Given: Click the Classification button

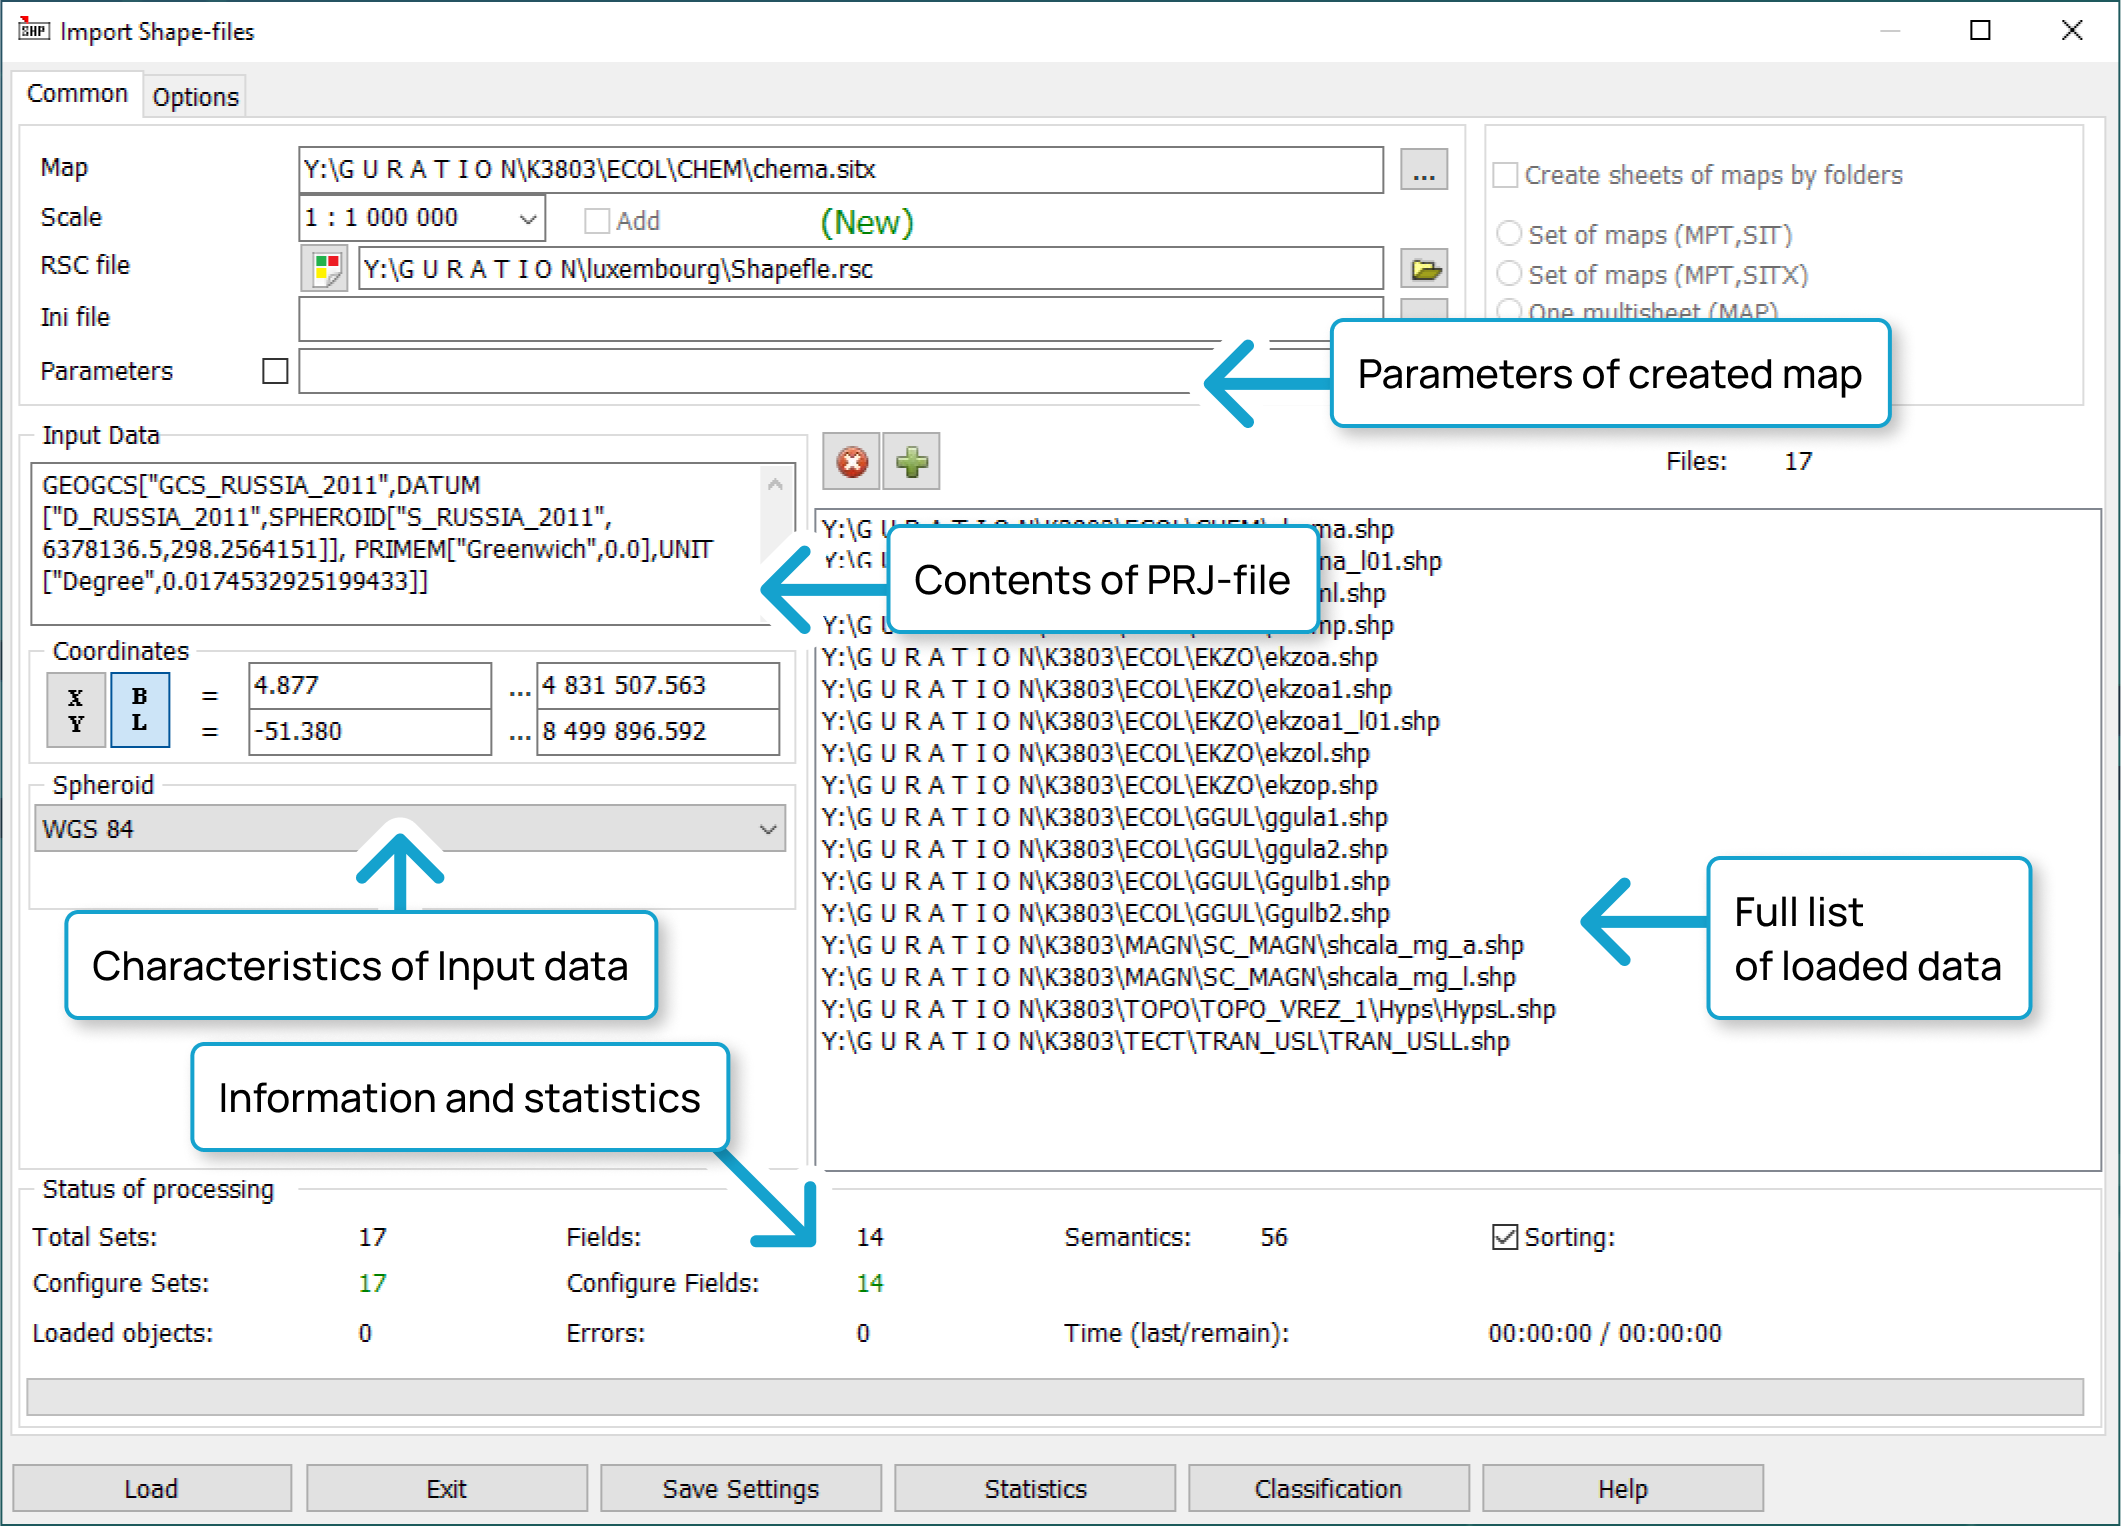Looking at the screenshot, I should 1328,1488.
